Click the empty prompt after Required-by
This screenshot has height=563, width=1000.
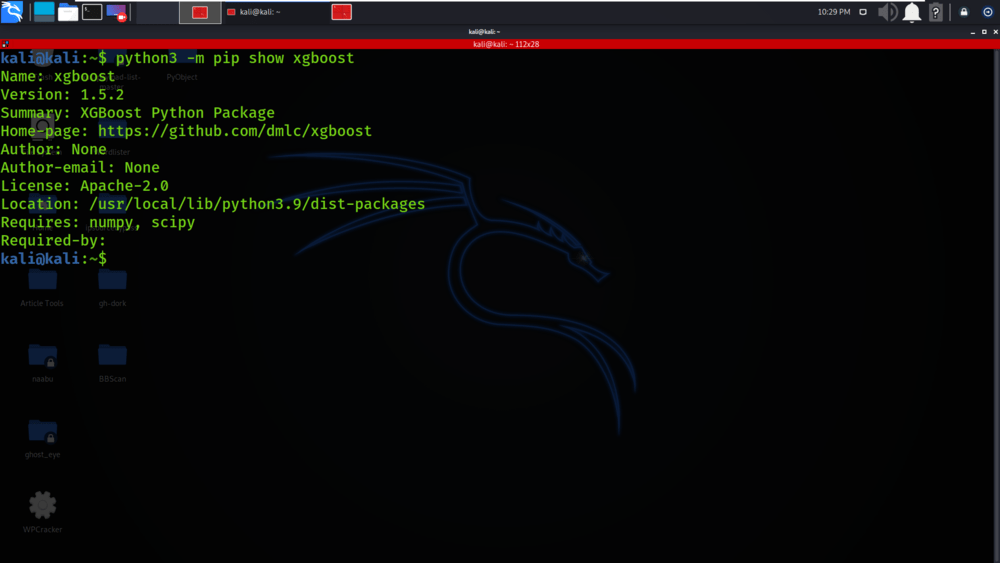pyautogui.click(x=54, y=259)
